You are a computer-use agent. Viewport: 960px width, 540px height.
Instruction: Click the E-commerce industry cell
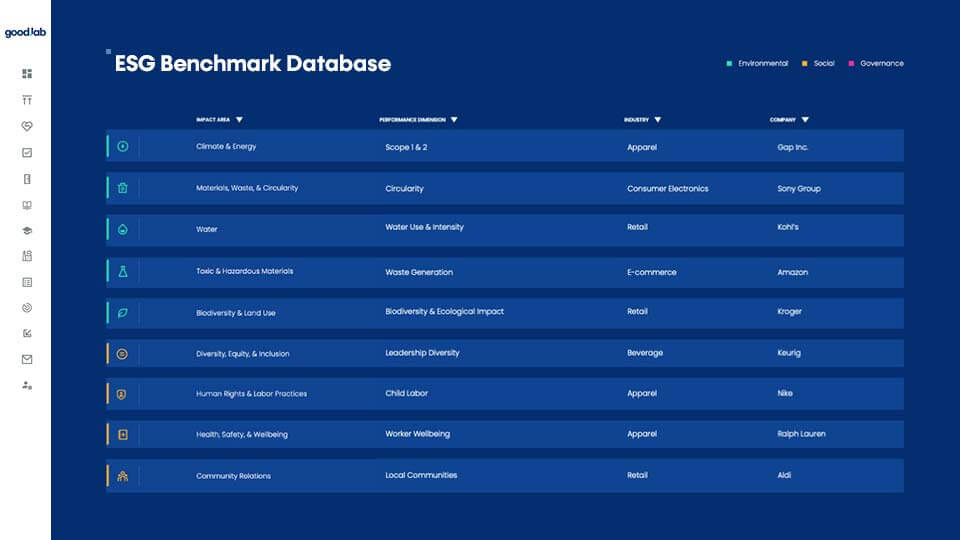pos(651,272)
